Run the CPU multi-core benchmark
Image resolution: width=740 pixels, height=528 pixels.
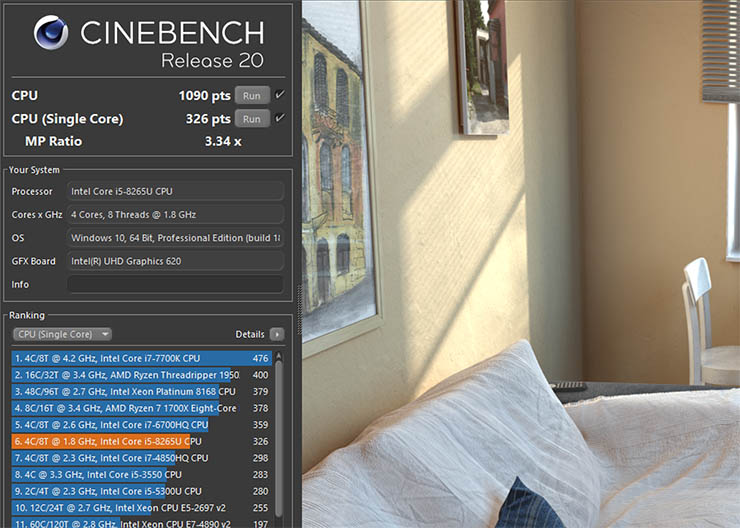click(x=251, y=96)
